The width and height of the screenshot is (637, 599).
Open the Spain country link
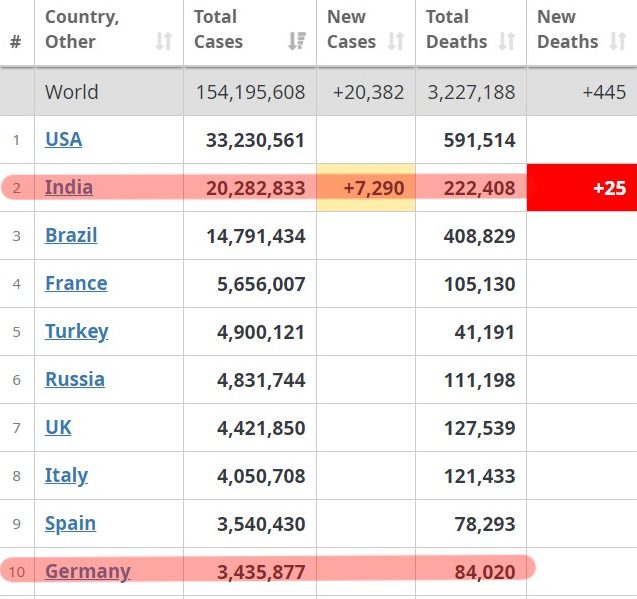pos(70,523)
